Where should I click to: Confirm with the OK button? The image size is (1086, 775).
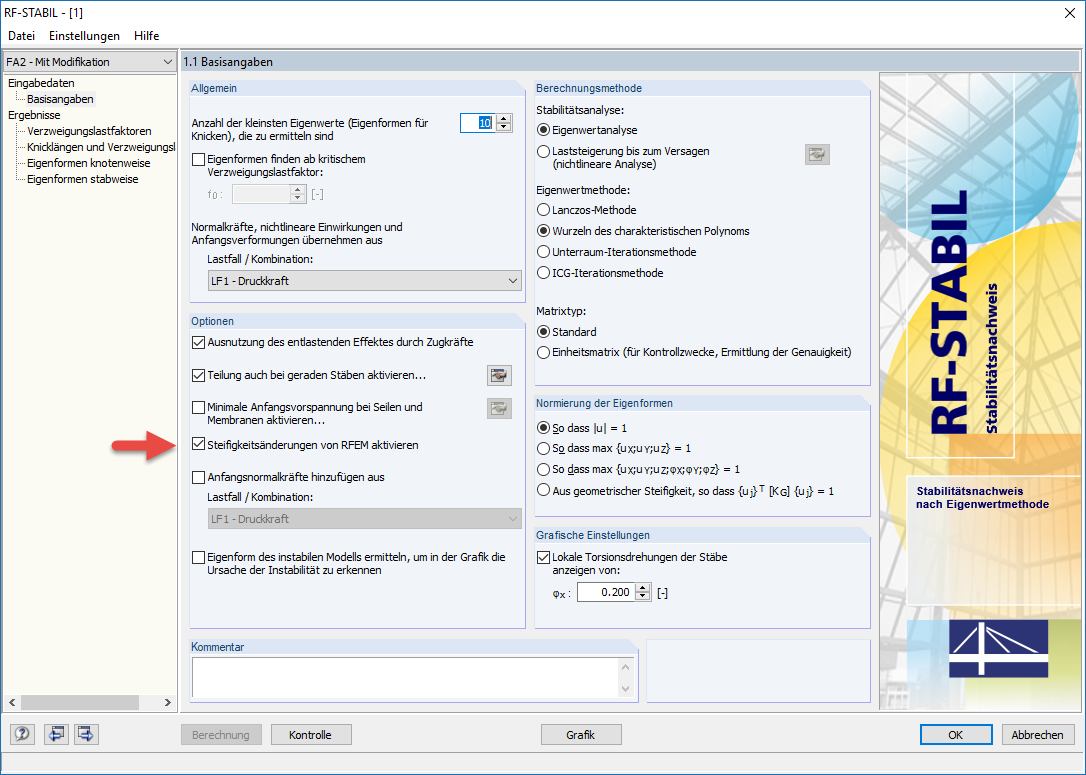(x=956, y=735)
